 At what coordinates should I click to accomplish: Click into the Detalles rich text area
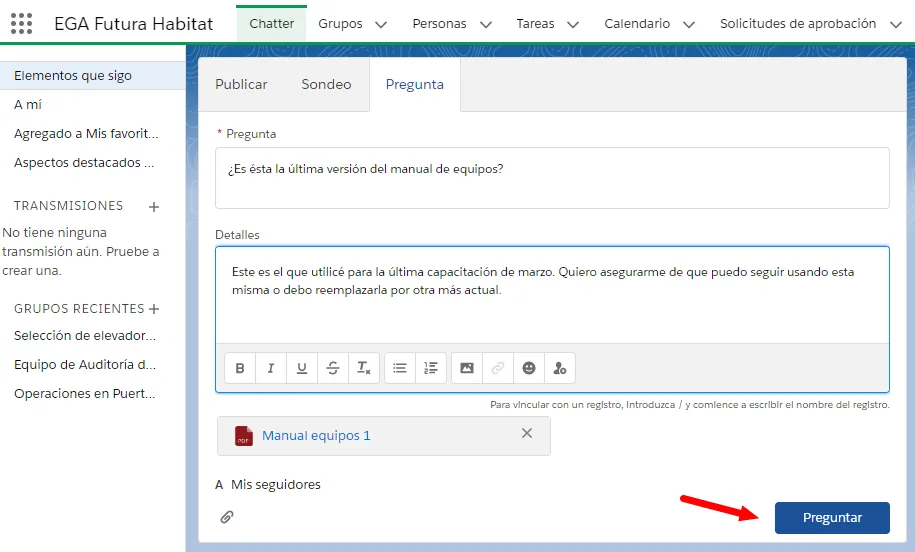tap(552, 295)
